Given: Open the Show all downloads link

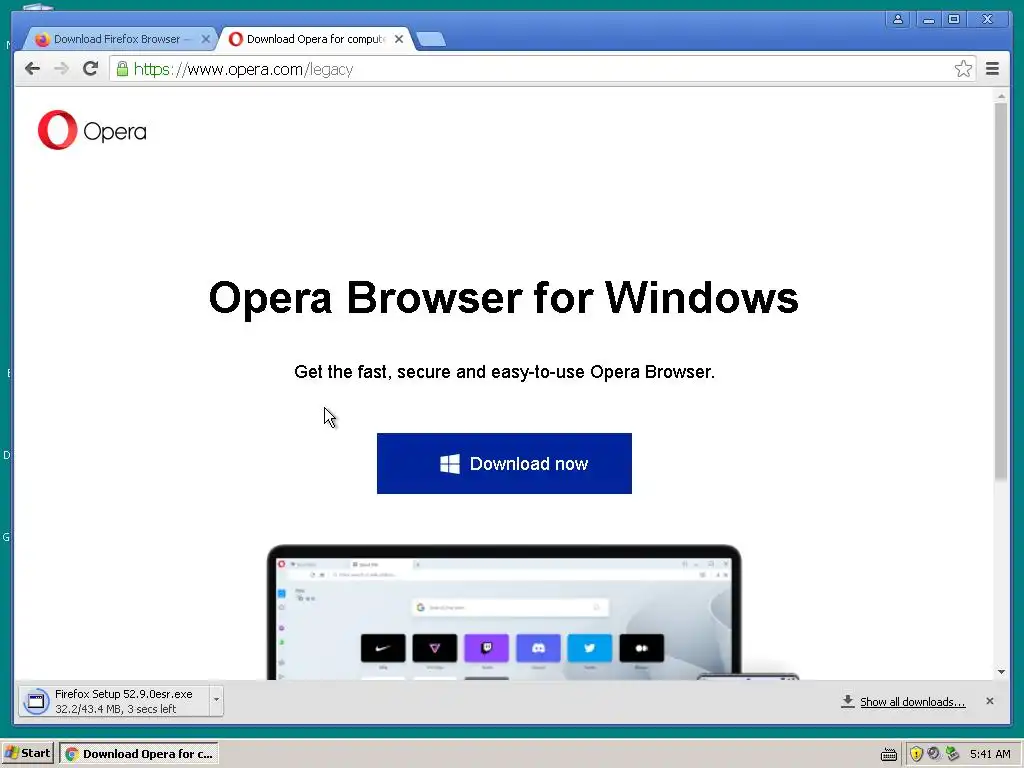Looking at the screenshot, I should [x=912, y=701].
